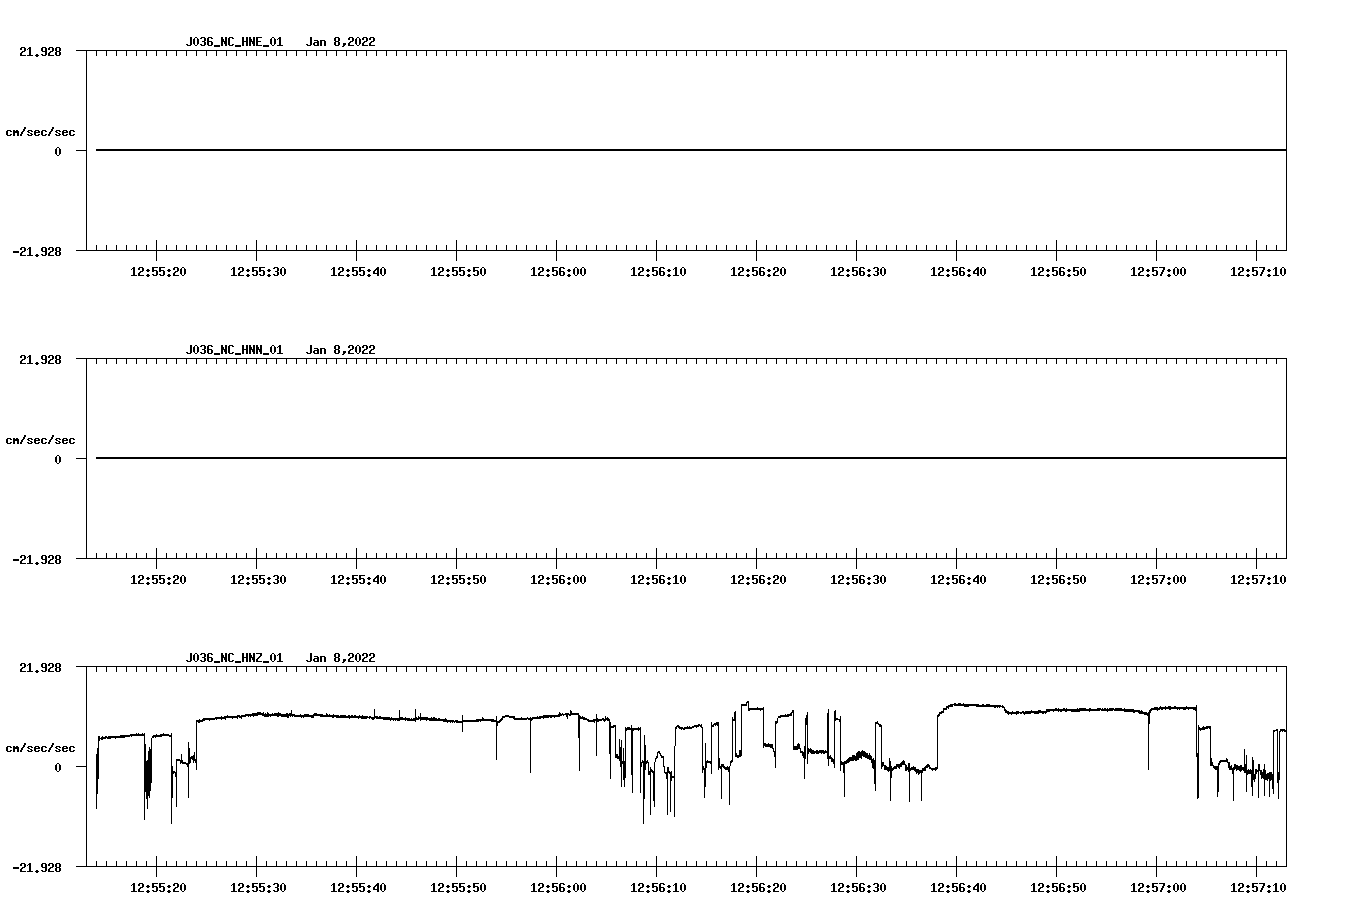This screenshot has width=1358, height=924.
Task: Click the 12:56:20 time label under HNZ plot
Action: [758, 888]
